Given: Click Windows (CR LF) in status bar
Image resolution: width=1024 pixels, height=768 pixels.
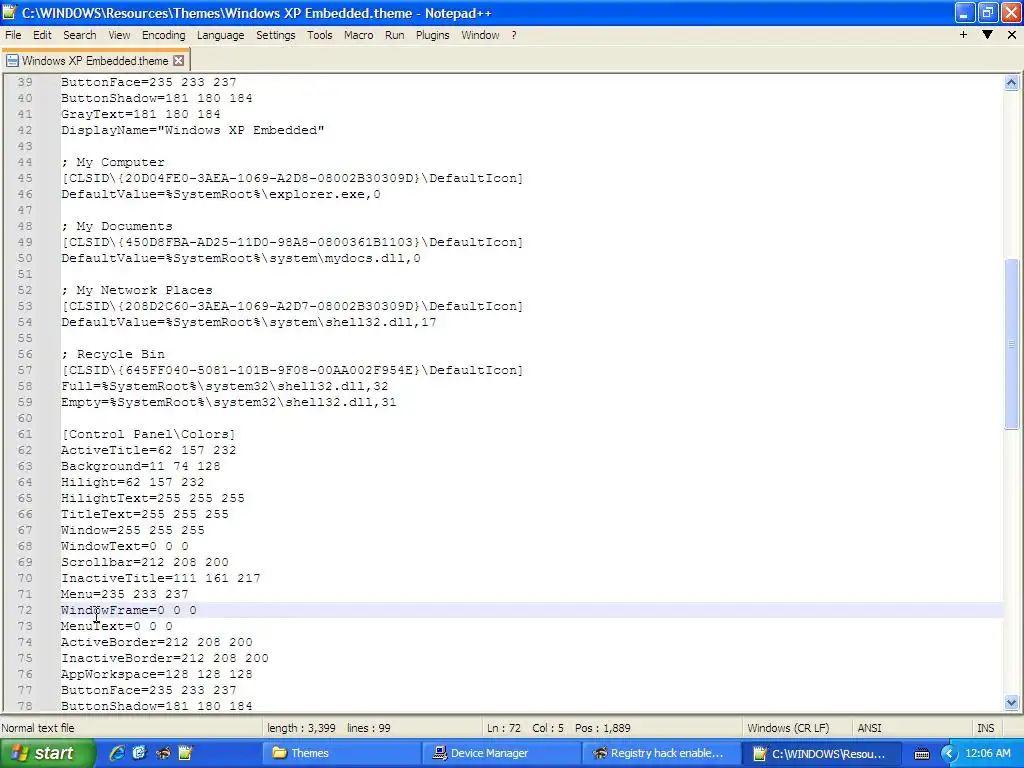Looking at the screenshot, I should tap(788, 728).
